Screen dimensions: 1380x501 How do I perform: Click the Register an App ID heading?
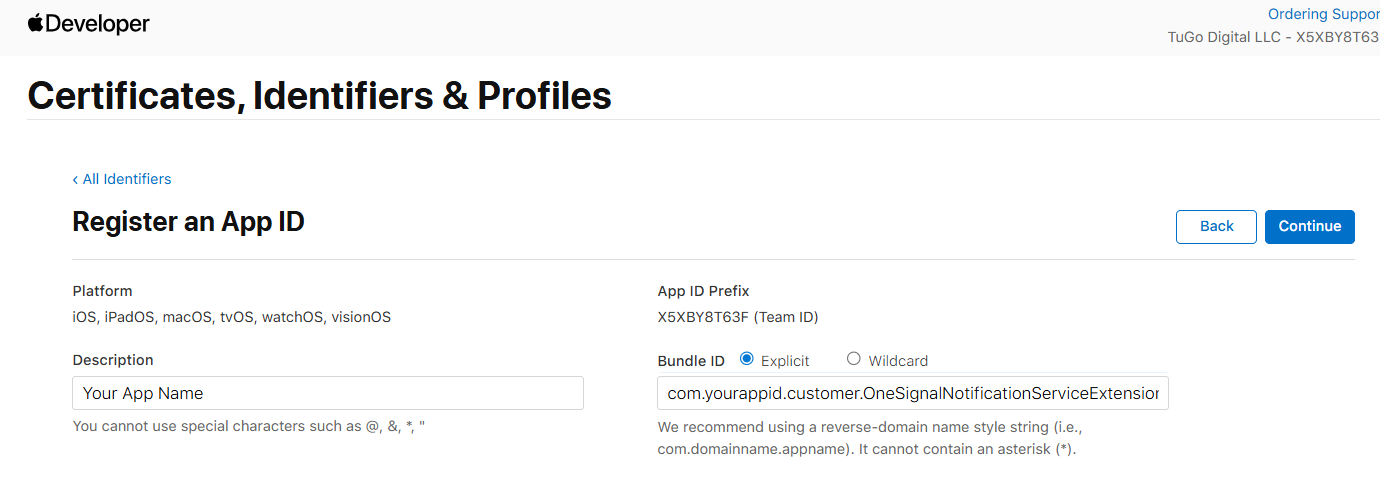[188, 221]
